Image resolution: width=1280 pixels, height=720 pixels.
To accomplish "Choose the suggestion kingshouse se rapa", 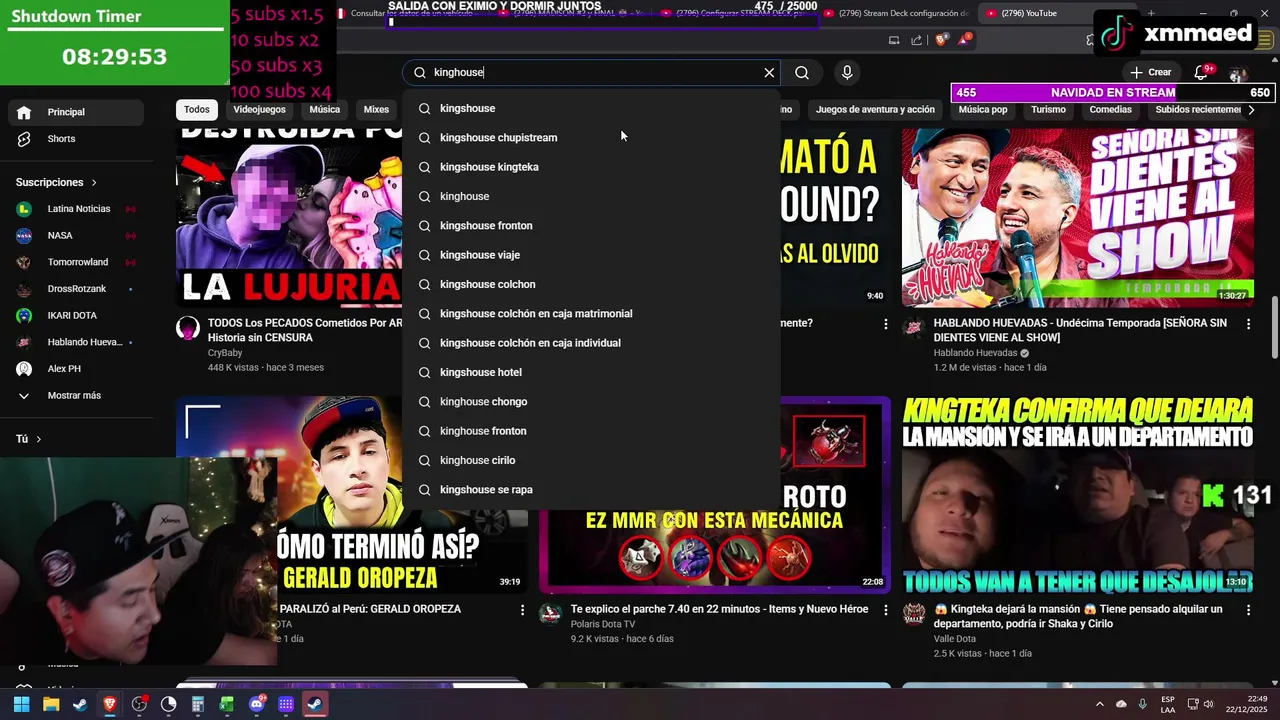I will click(x=591, y=490).
